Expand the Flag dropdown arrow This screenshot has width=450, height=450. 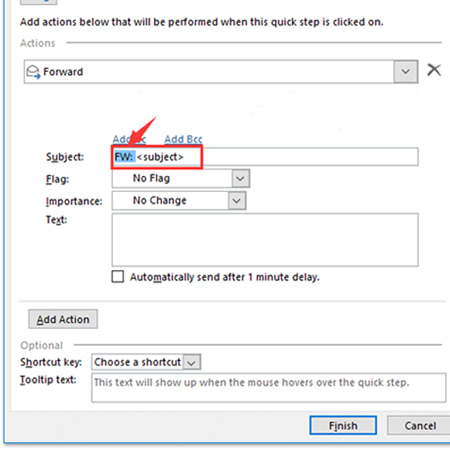(240, 179)
